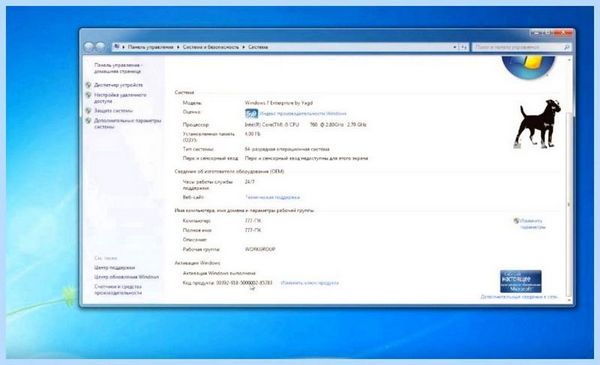Click 777-ПК in the Полное имя row
Screen dimensions: 600x365
click(253, 230)
